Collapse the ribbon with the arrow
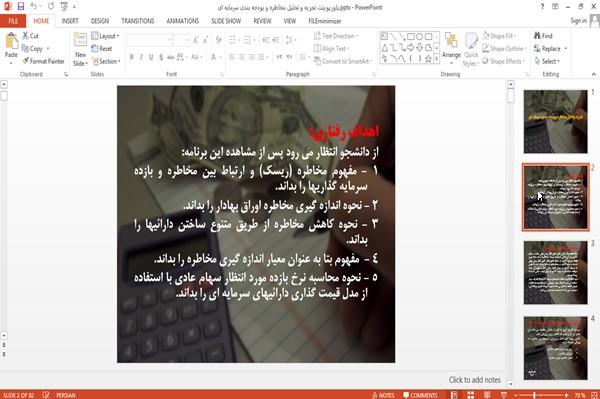This screenshot has height=399, width=600. click(x=593, y=74)
